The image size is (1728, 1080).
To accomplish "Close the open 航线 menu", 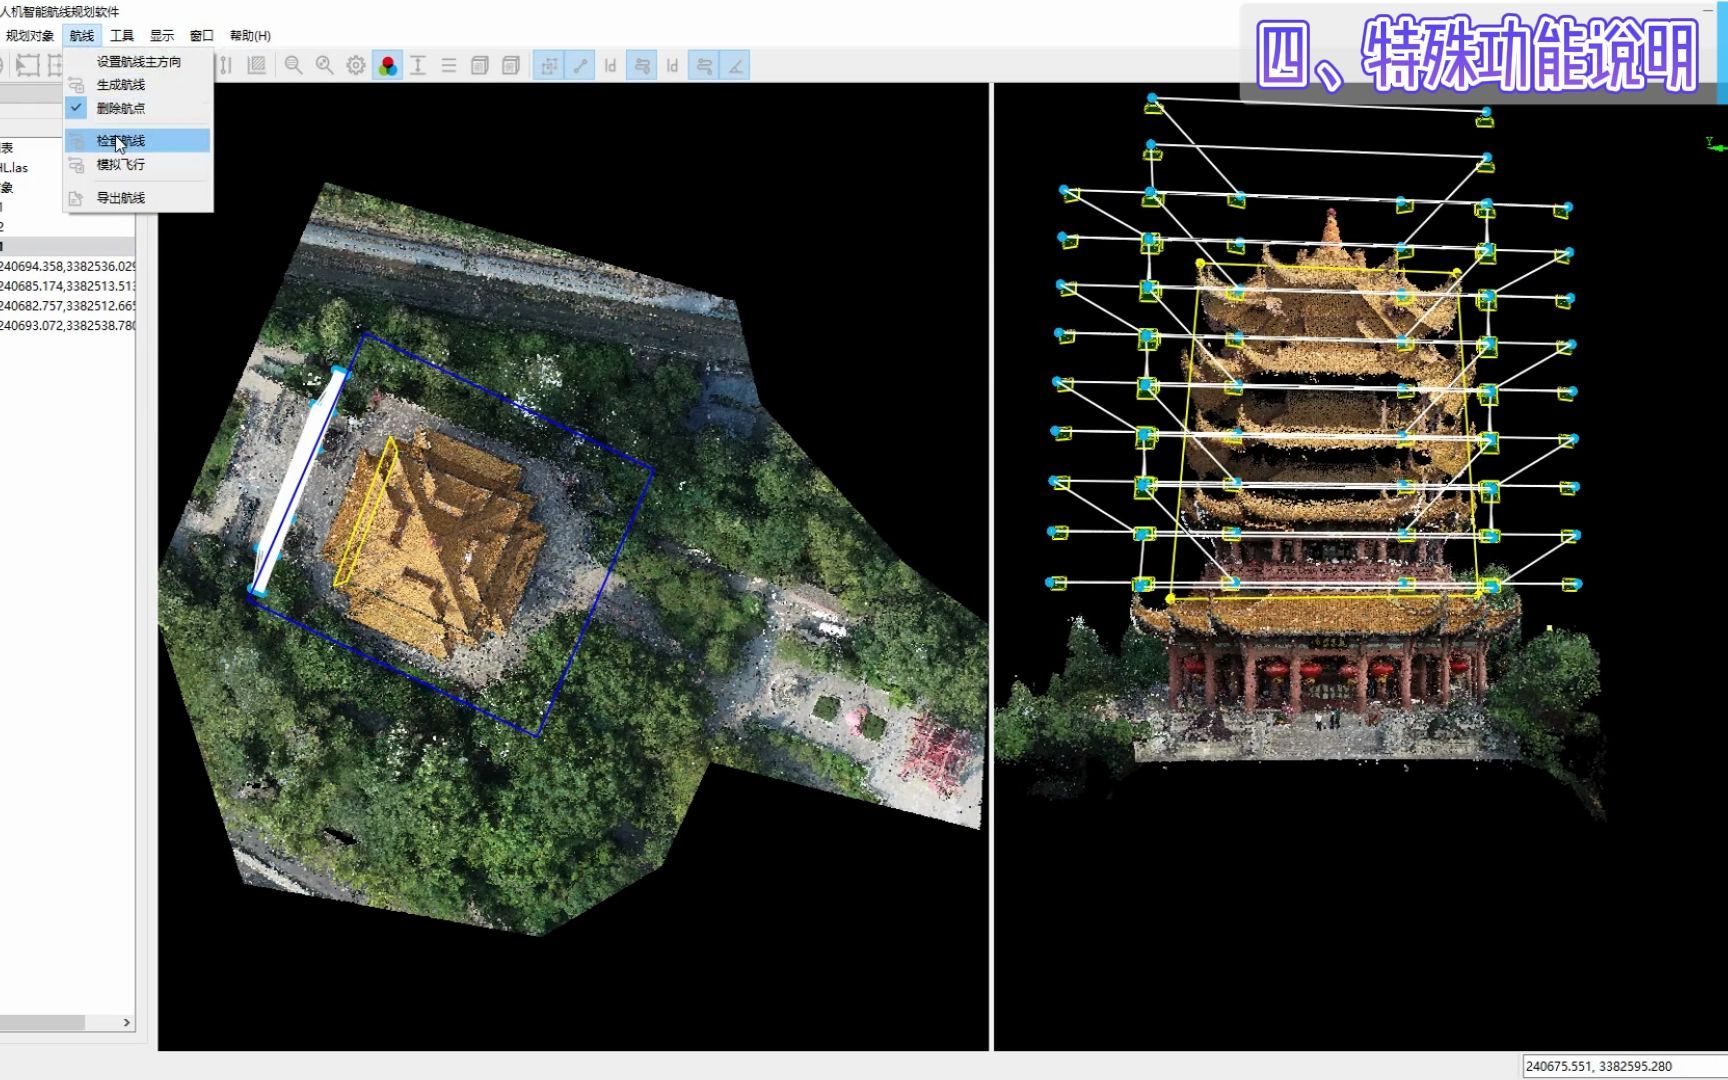I will pyautogui.click(x=82, y=36).
